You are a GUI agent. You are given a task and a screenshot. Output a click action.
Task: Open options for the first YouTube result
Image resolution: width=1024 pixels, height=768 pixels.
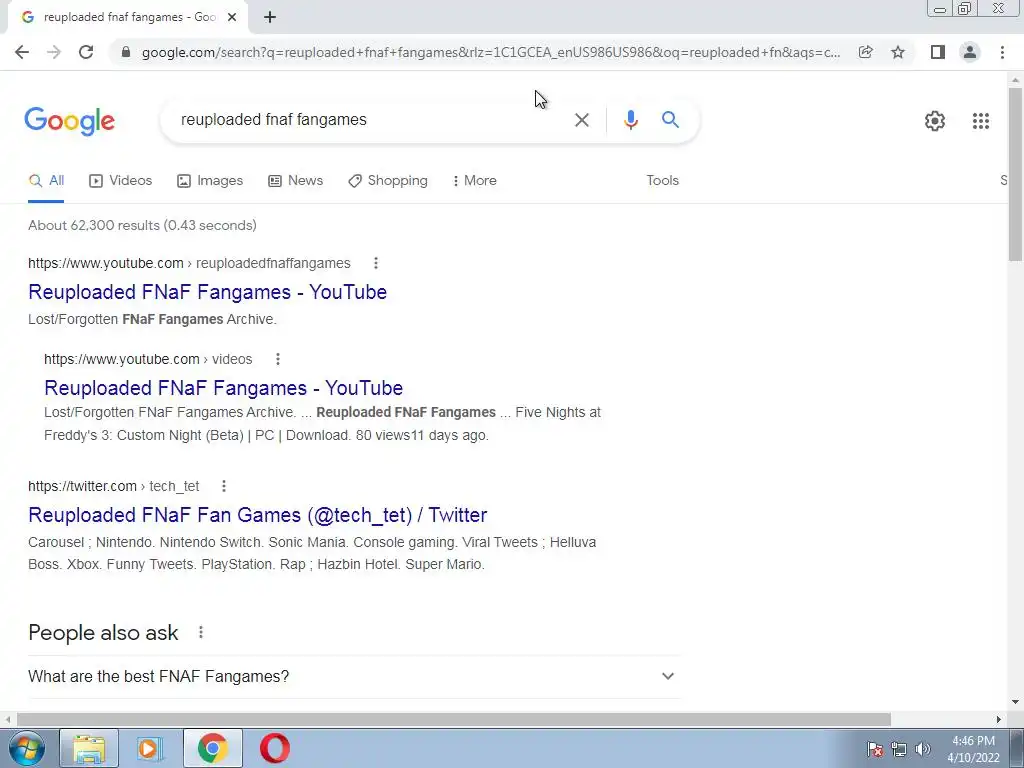(376, 263)
